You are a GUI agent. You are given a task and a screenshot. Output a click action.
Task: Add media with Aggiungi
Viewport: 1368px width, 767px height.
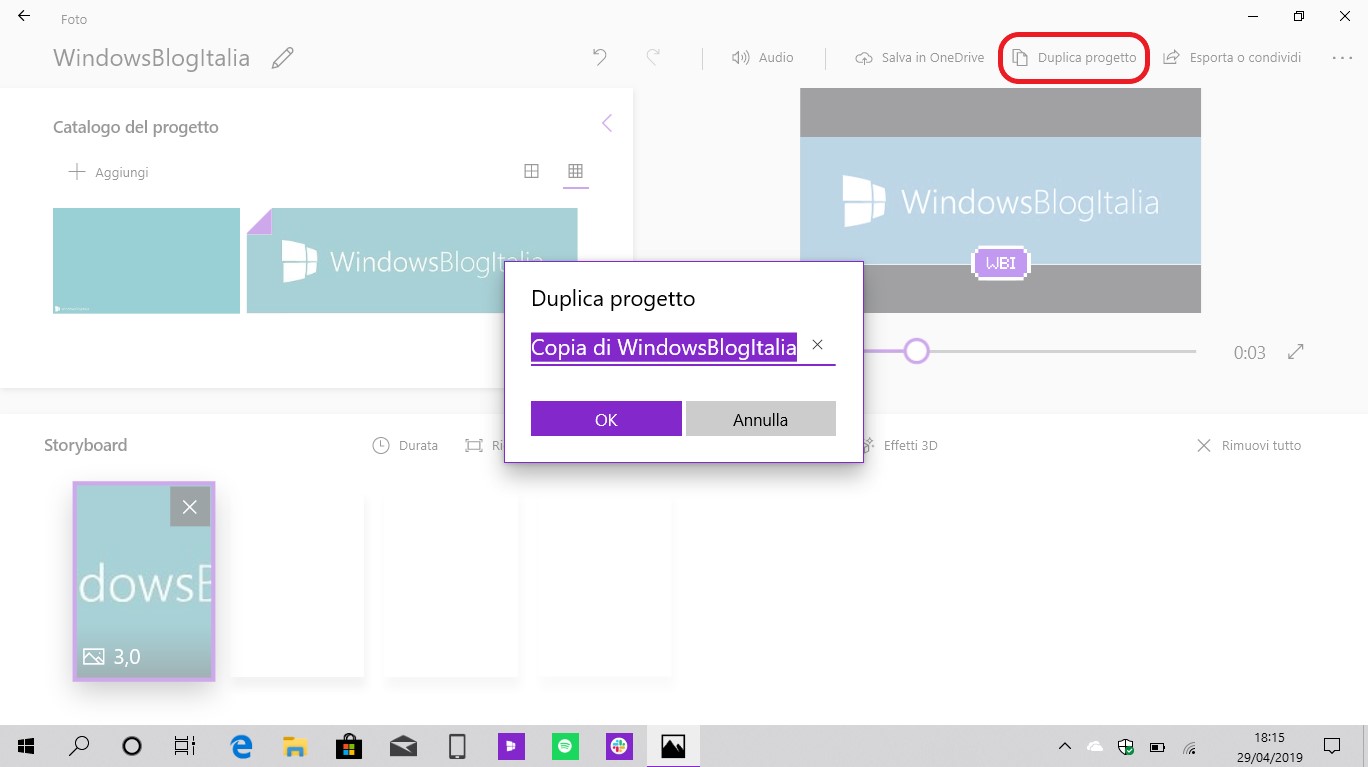[x=108, y=172]
